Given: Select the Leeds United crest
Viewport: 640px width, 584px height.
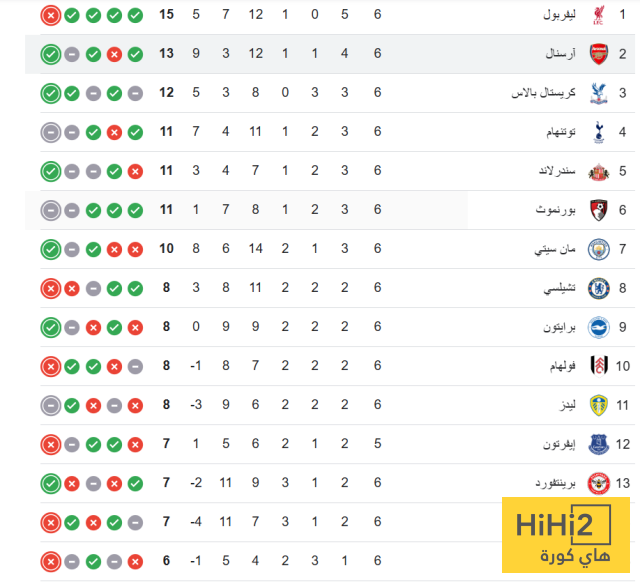Looking at the screenshot, I should [599, 405].
